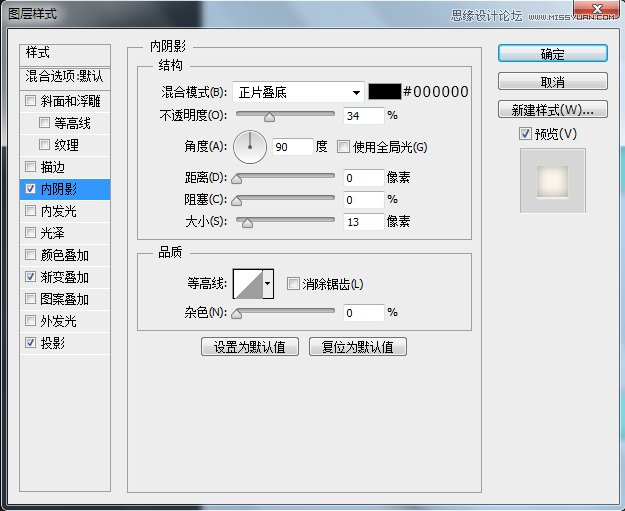Click the 不透明度 value field
The image size is (625, 511).
tap(364, 116)
